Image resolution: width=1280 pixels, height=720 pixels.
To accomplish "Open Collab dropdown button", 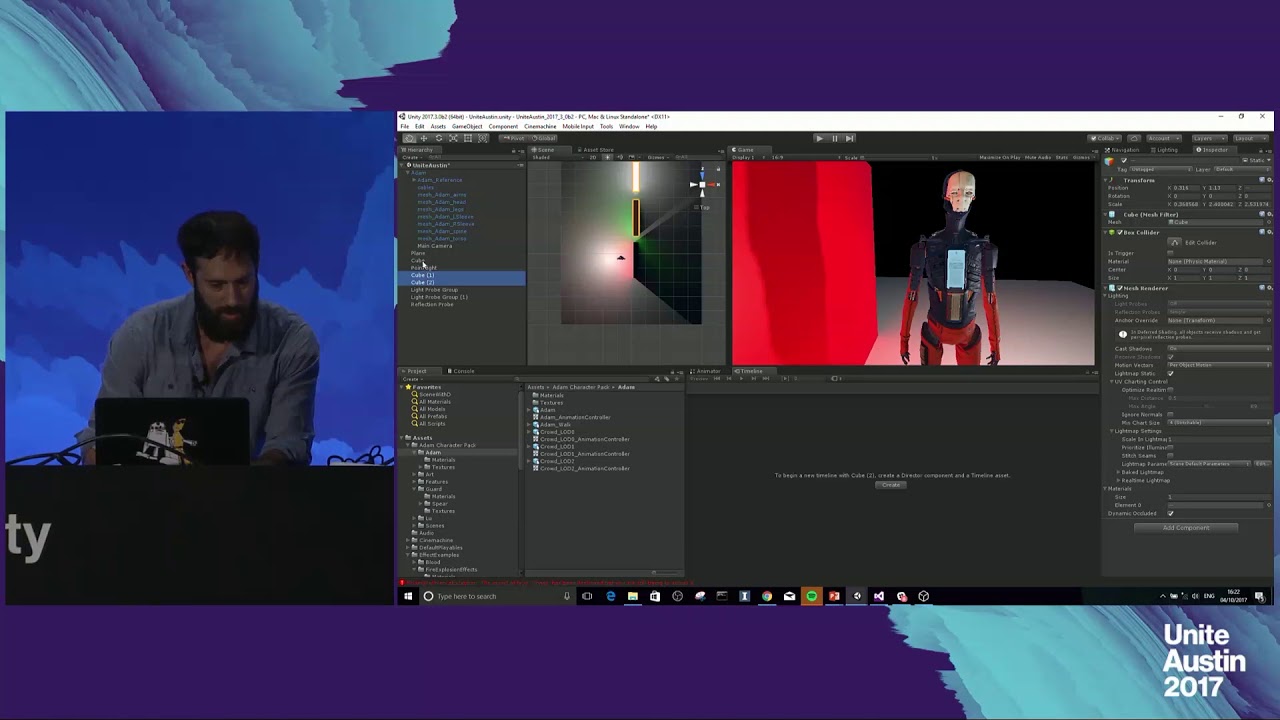I will pos(1106,138).
